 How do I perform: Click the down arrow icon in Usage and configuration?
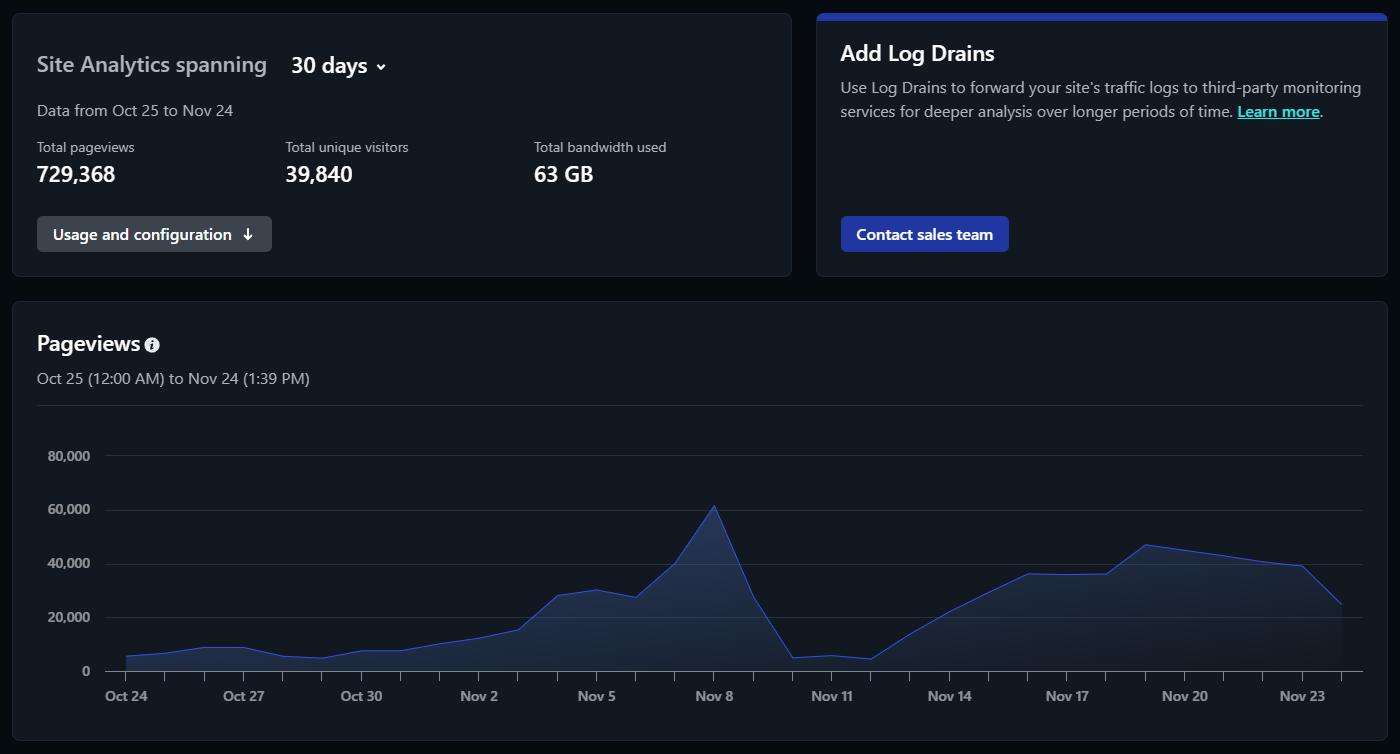pos(248,234)
